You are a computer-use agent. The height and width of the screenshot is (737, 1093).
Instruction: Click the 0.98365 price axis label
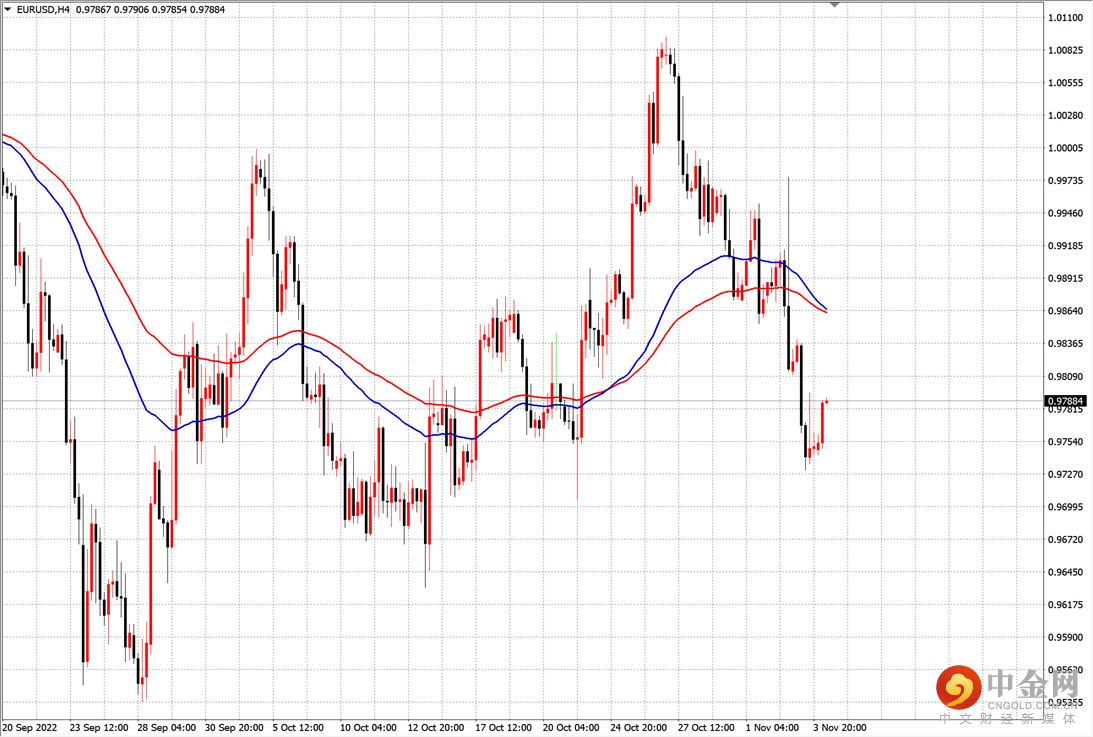[x=1066, y=344]
